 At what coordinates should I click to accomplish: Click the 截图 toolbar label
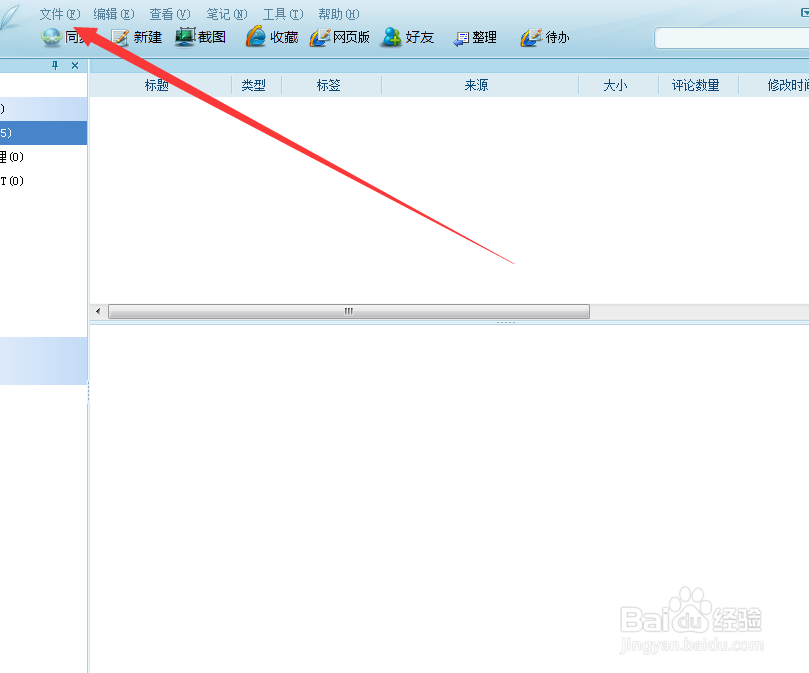click(212, 37)
